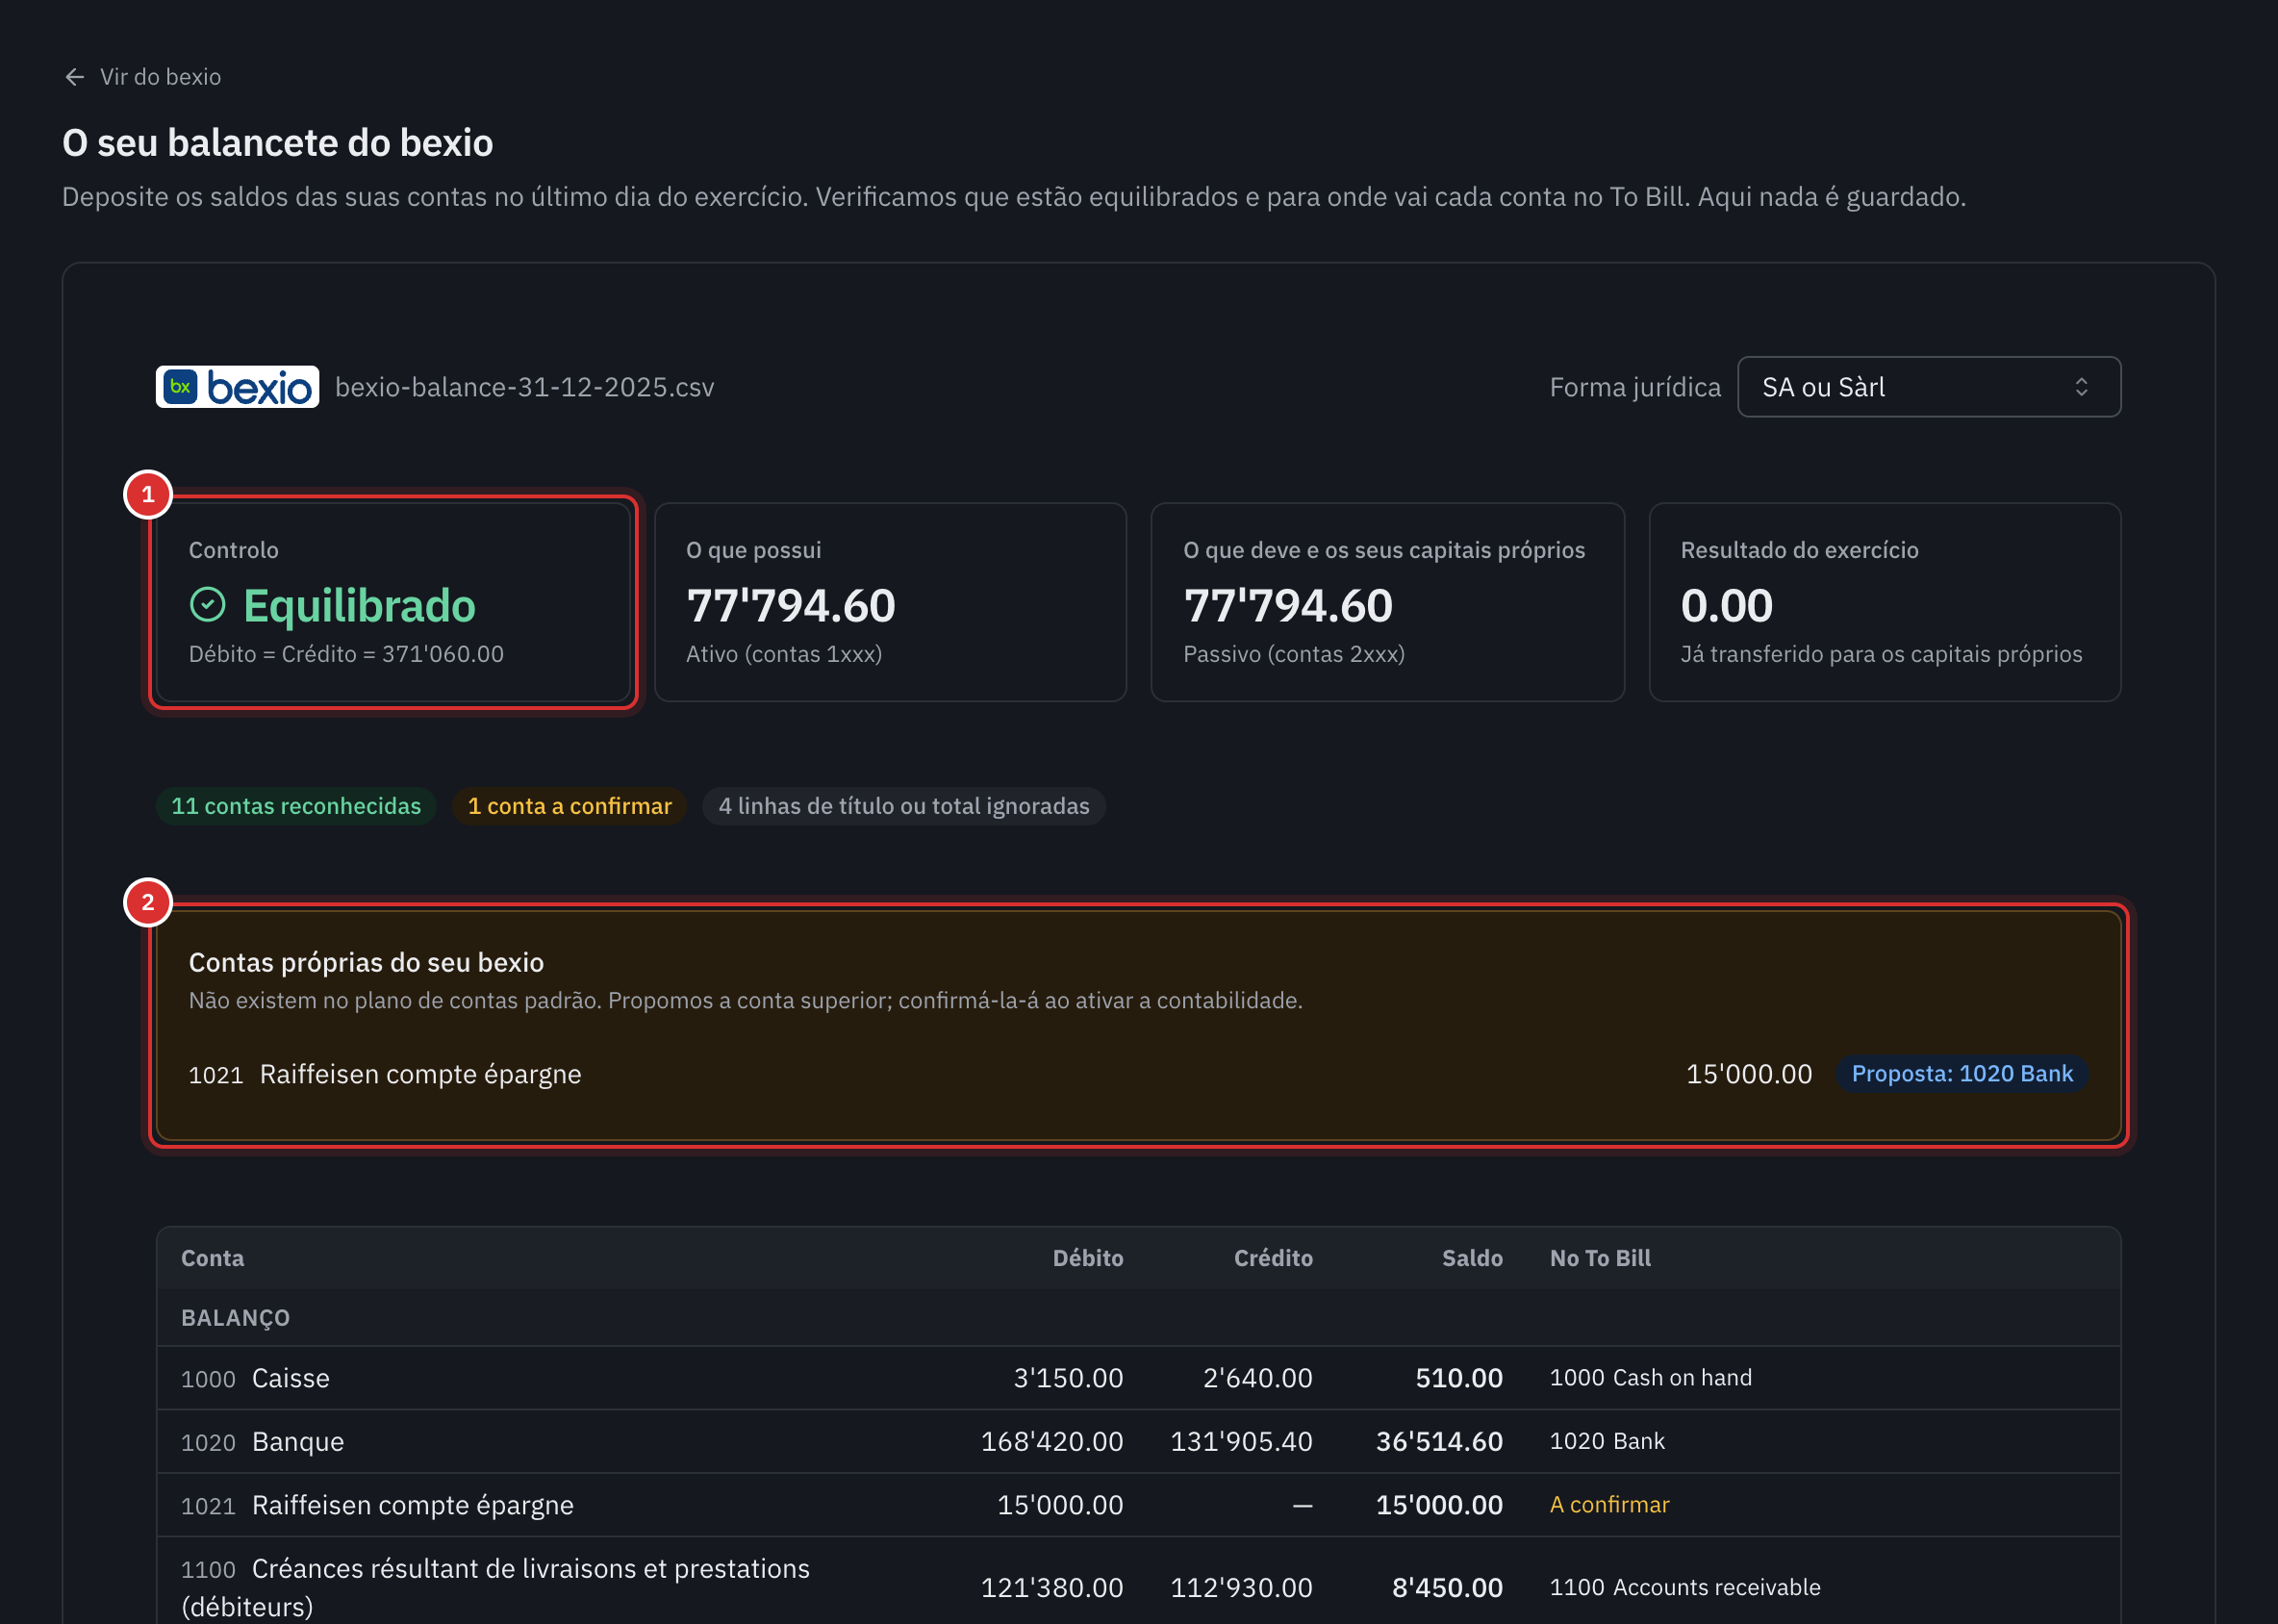Click the Crédito column header
This screenshot has height=1624, width=2278.
point(1272,1258)
